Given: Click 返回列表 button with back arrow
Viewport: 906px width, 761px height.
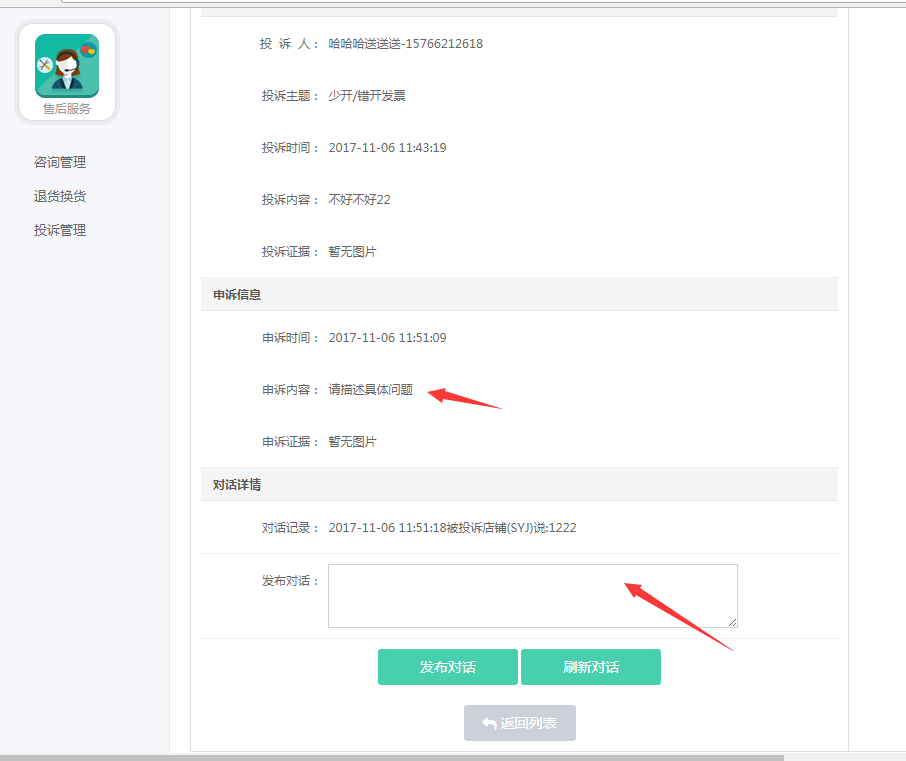Looking at the screenshot, I should [519, 723].
